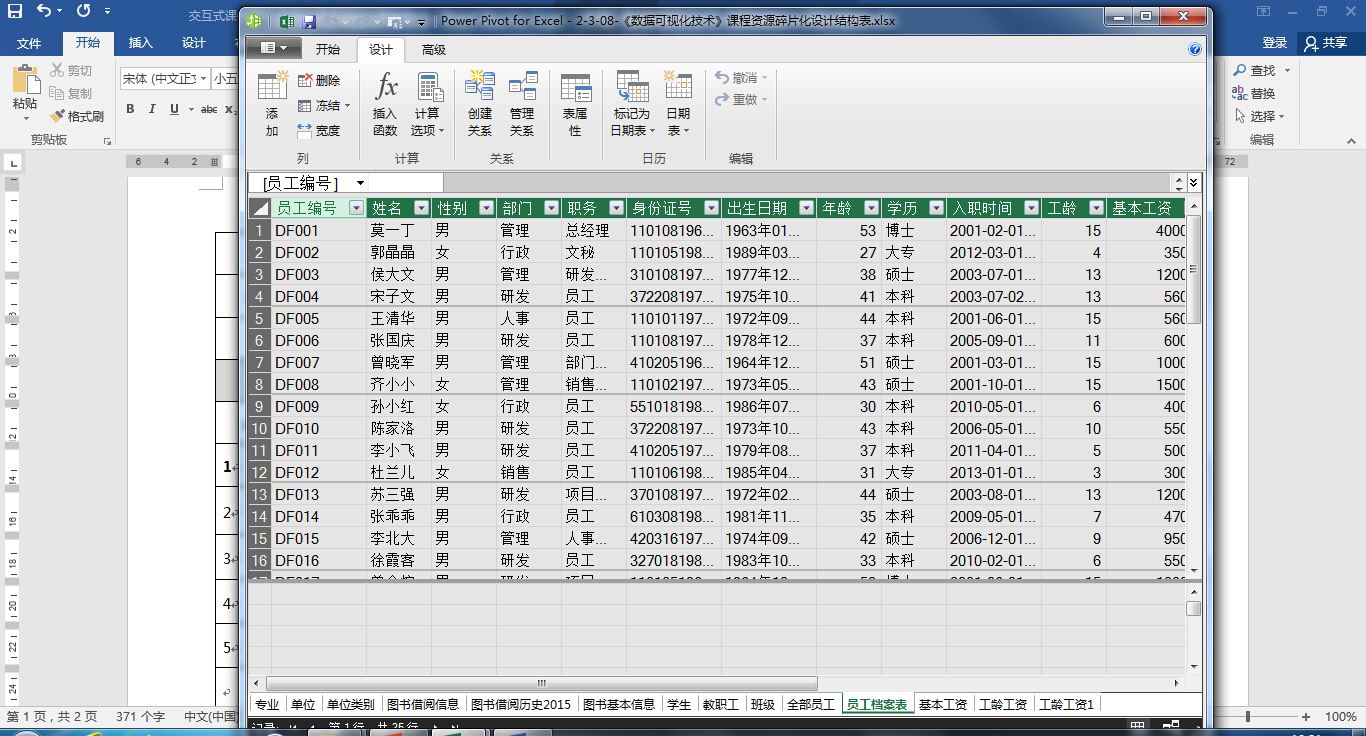The height and width of the screenshot is (736, 1366).
Task: Click Share (共享) in Word window
Action: (x=1325, y=43)
